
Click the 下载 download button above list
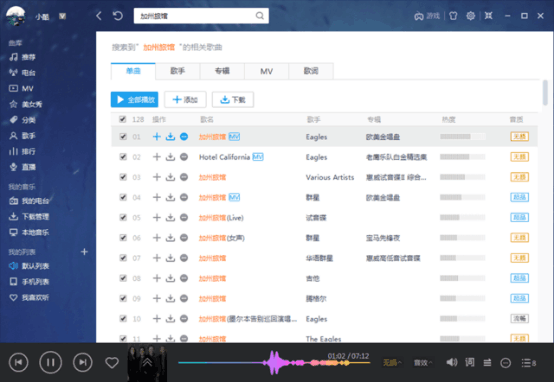233,100
